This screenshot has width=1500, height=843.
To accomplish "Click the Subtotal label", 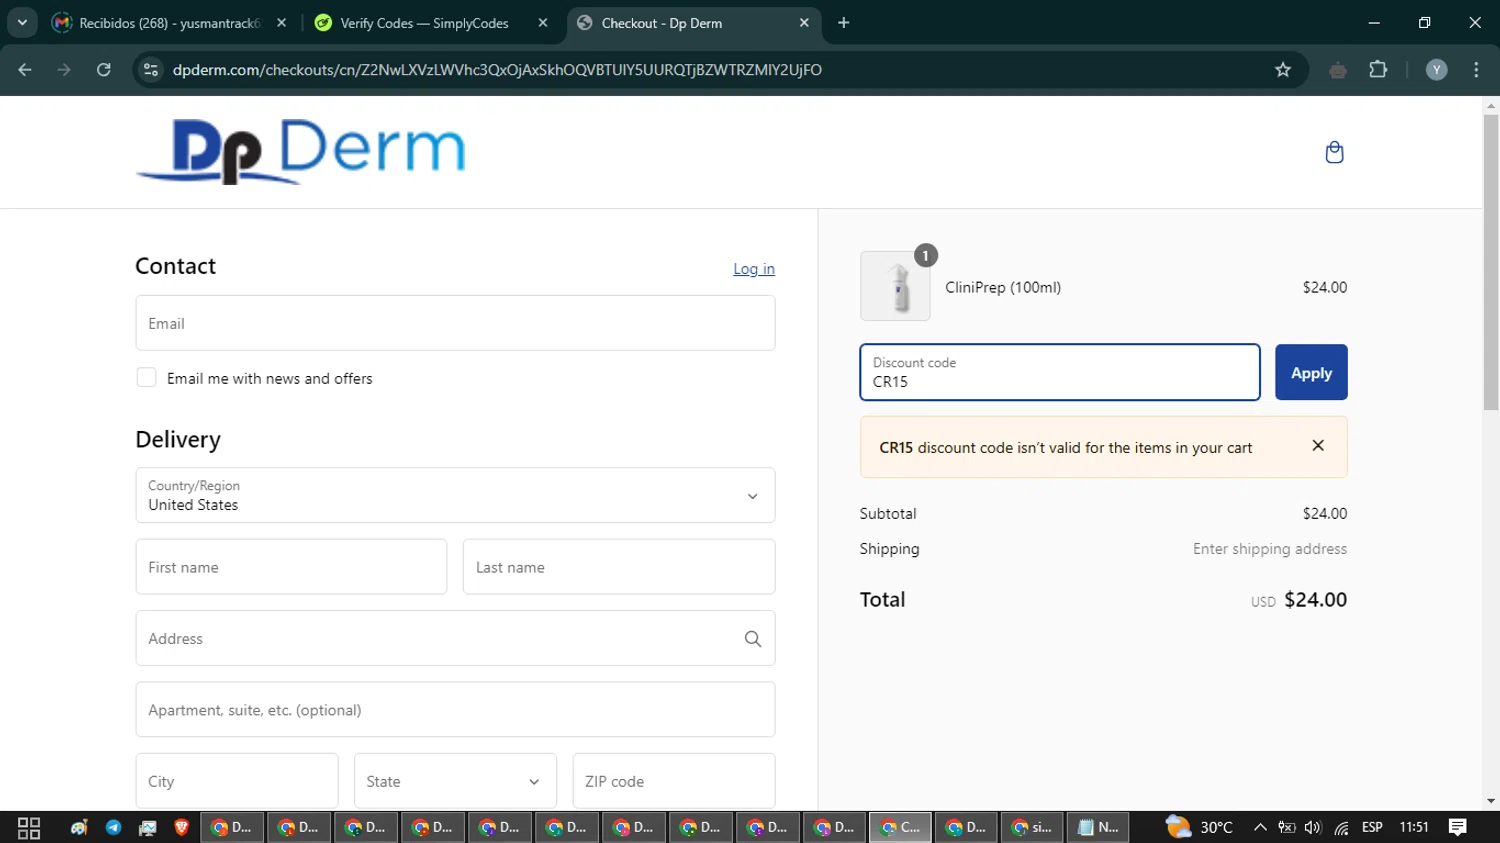I will click(x=888, y=513).
